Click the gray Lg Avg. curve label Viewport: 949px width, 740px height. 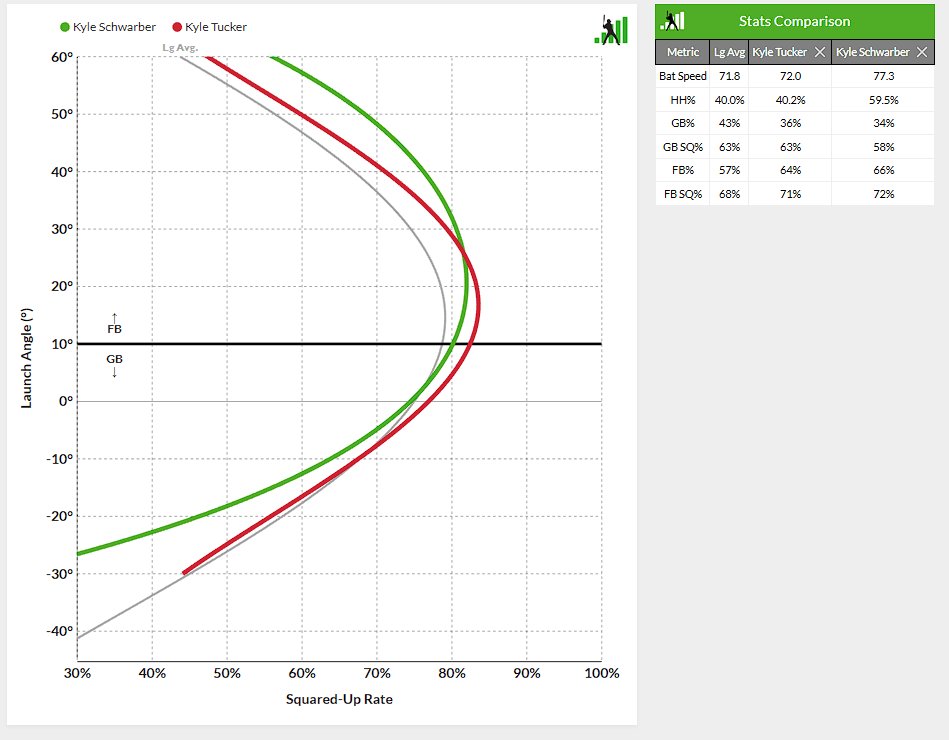180,47
